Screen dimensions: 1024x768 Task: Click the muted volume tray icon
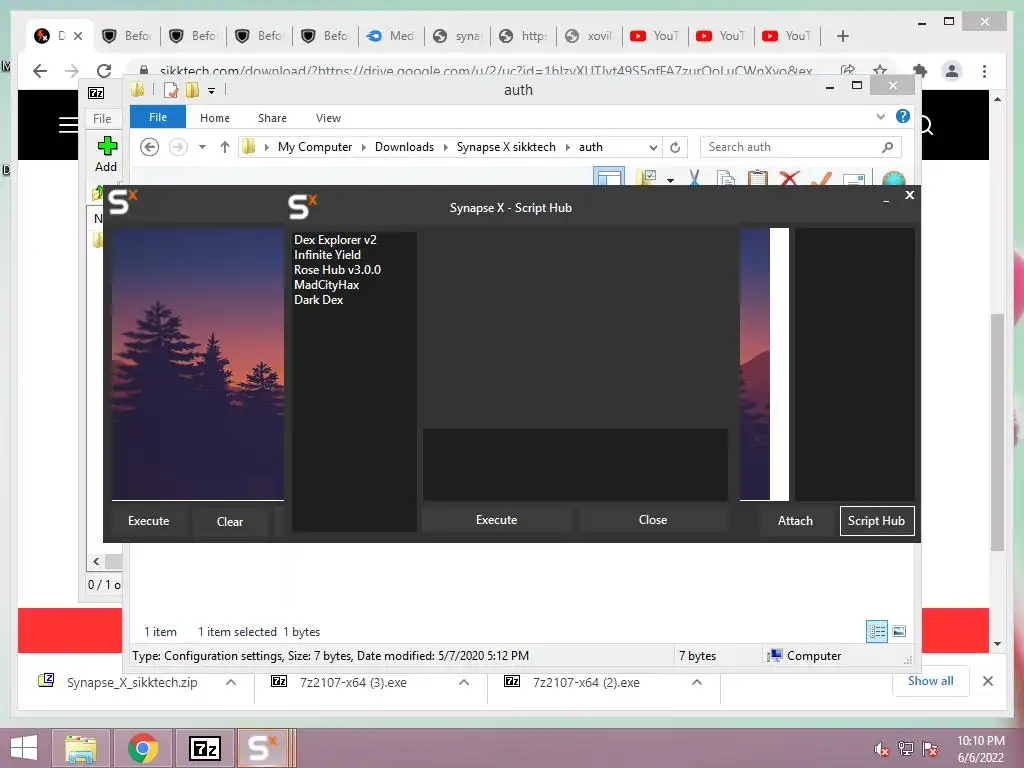click(x=881, y=749)
